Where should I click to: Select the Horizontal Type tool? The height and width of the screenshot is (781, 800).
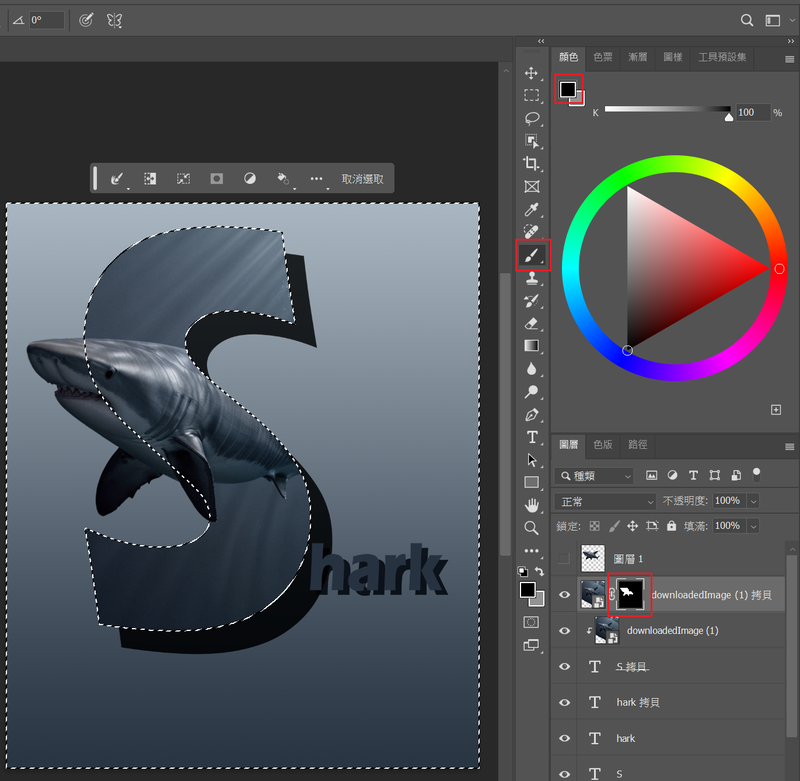[532, 437]
